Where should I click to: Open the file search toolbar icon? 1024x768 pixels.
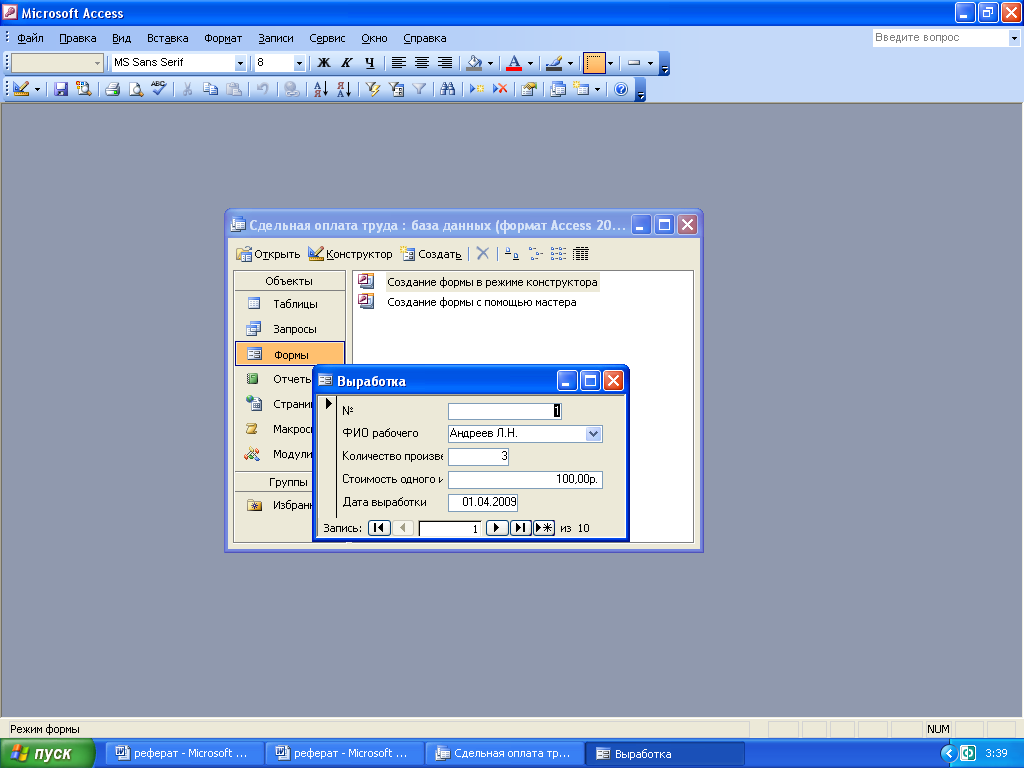[x=84, y=89]
